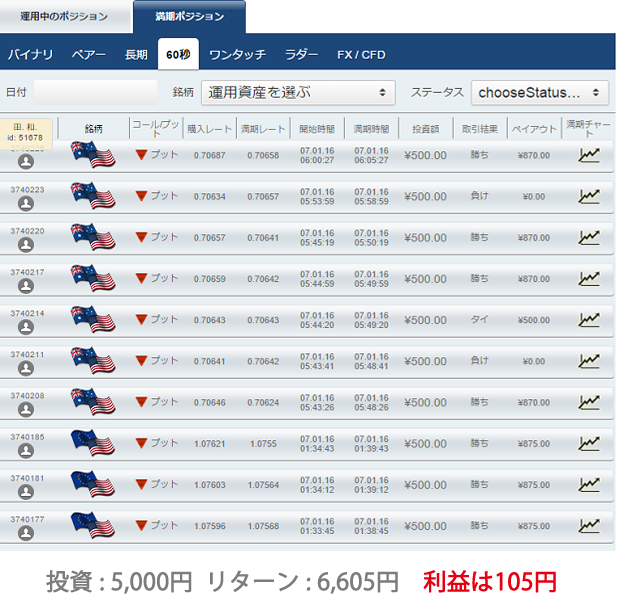
Task: Click EUR/USD flag icon in row 3740177
Action: point(93,525)
